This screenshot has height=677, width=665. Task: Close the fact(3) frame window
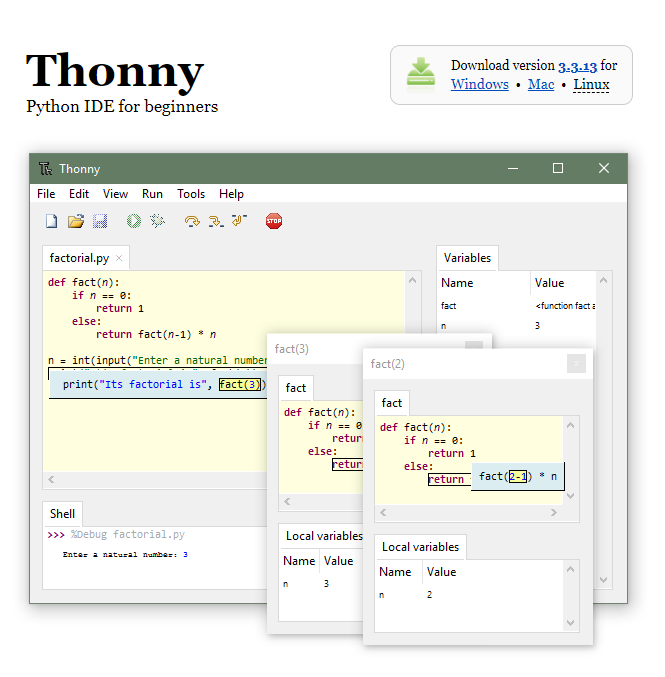[474, 345]
